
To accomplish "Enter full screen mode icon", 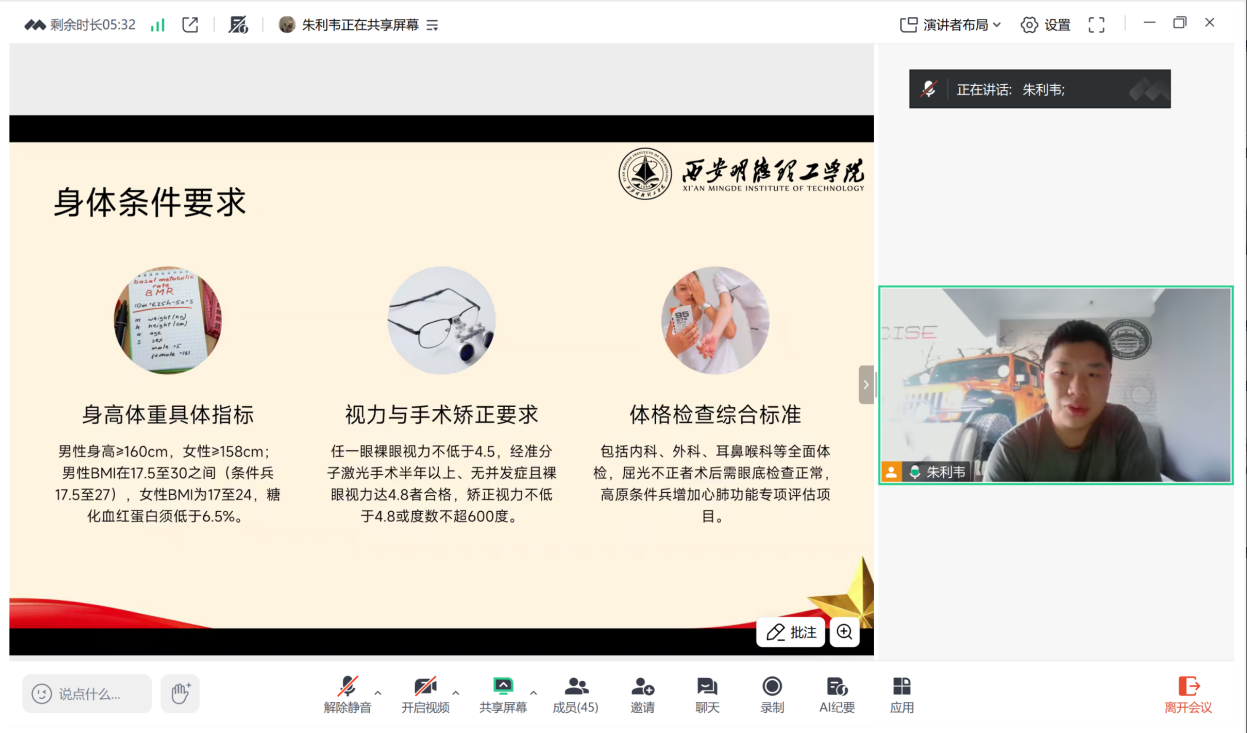I will tap(1096, 25).
